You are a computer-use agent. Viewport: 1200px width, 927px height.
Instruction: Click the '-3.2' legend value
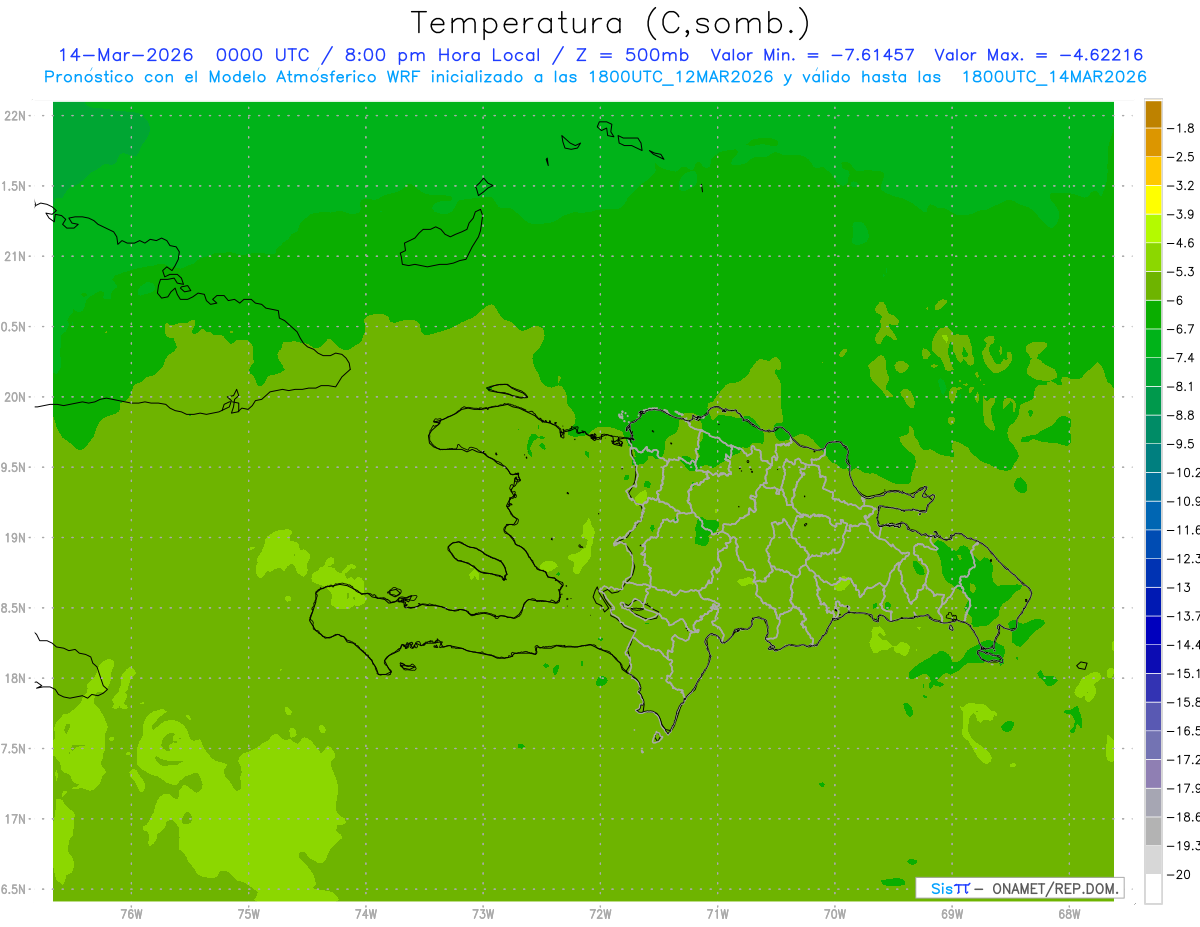(x=1181, y=185)
